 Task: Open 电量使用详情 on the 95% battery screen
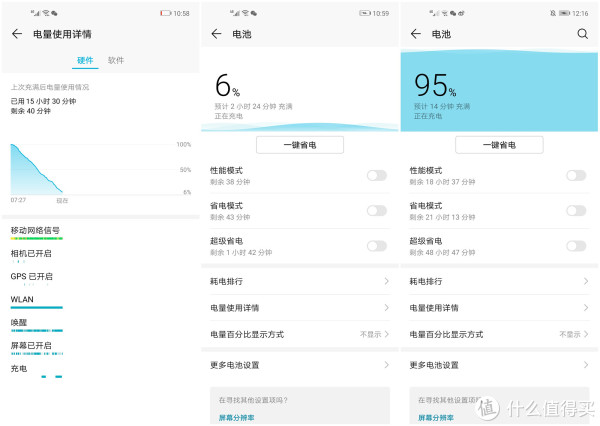click(499, 308)
